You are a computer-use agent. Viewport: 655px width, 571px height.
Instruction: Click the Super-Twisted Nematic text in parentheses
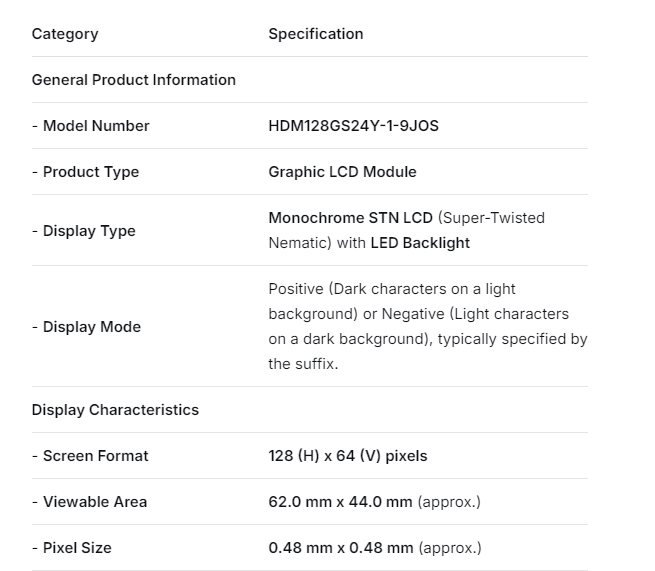point(494,218)
